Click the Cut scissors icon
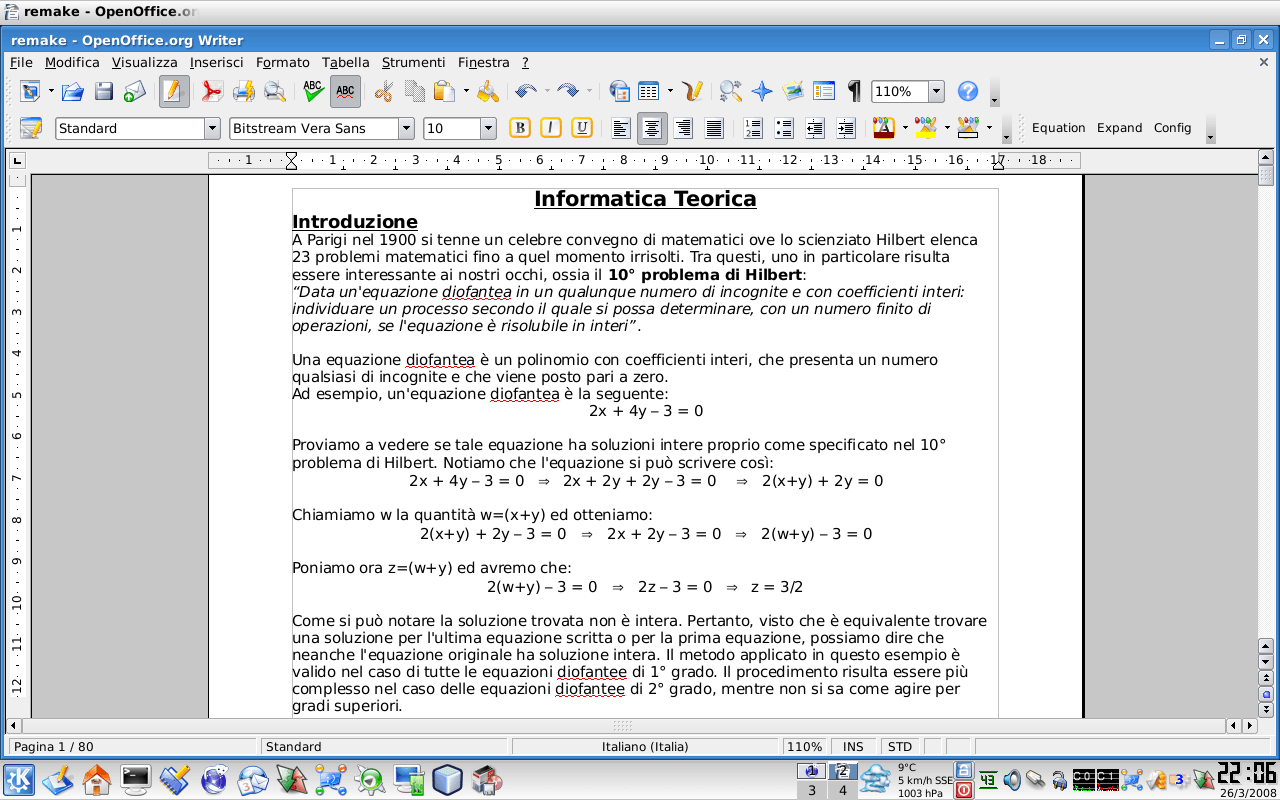This screenshot has height=800, width=1280. (383, 92)
